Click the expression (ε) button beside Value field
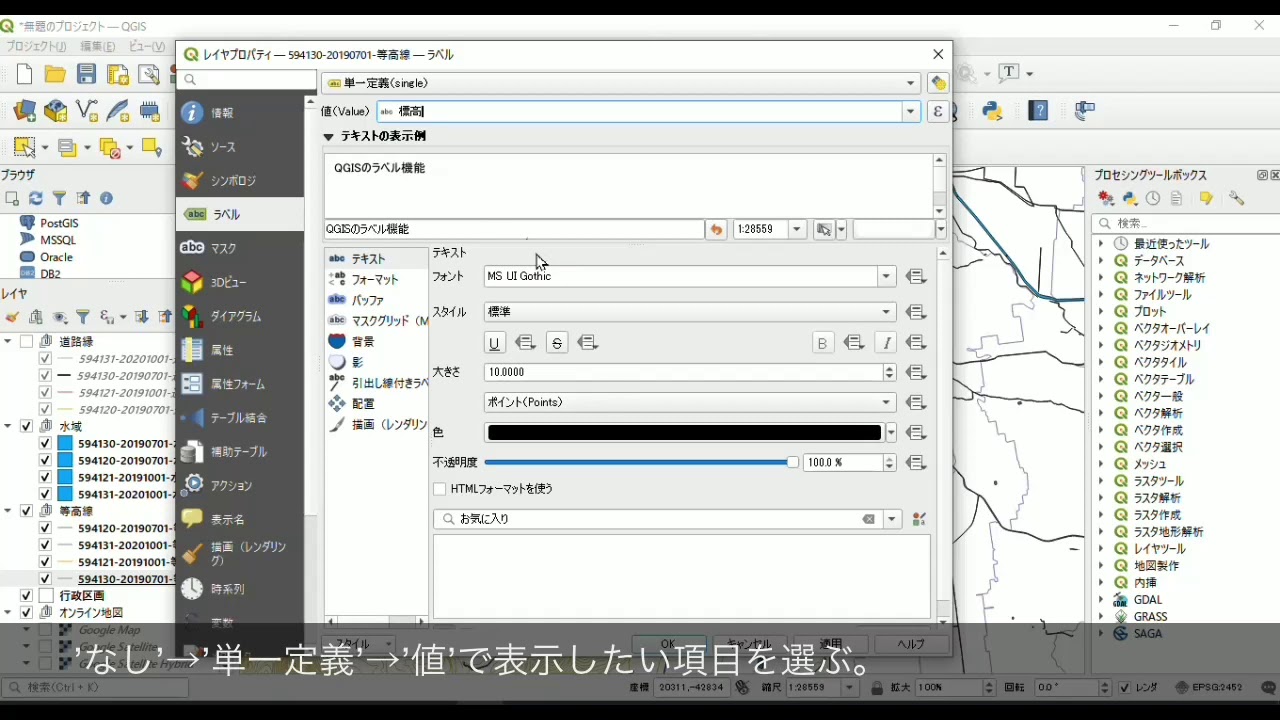Viewport: 1280px width, 720px height. point(938,112)
